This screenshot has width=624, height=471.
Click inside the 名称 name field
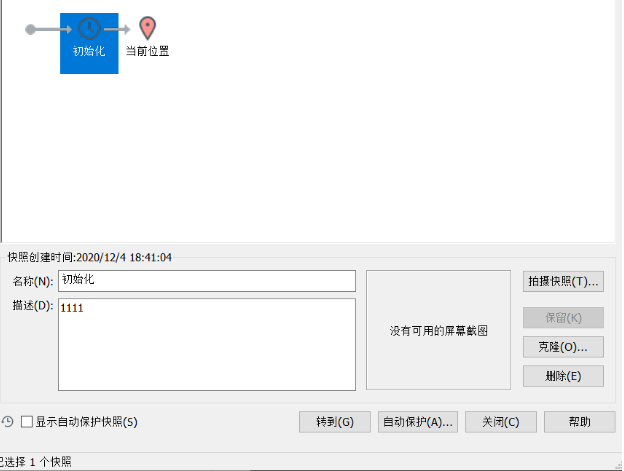(x=206, y=281)
